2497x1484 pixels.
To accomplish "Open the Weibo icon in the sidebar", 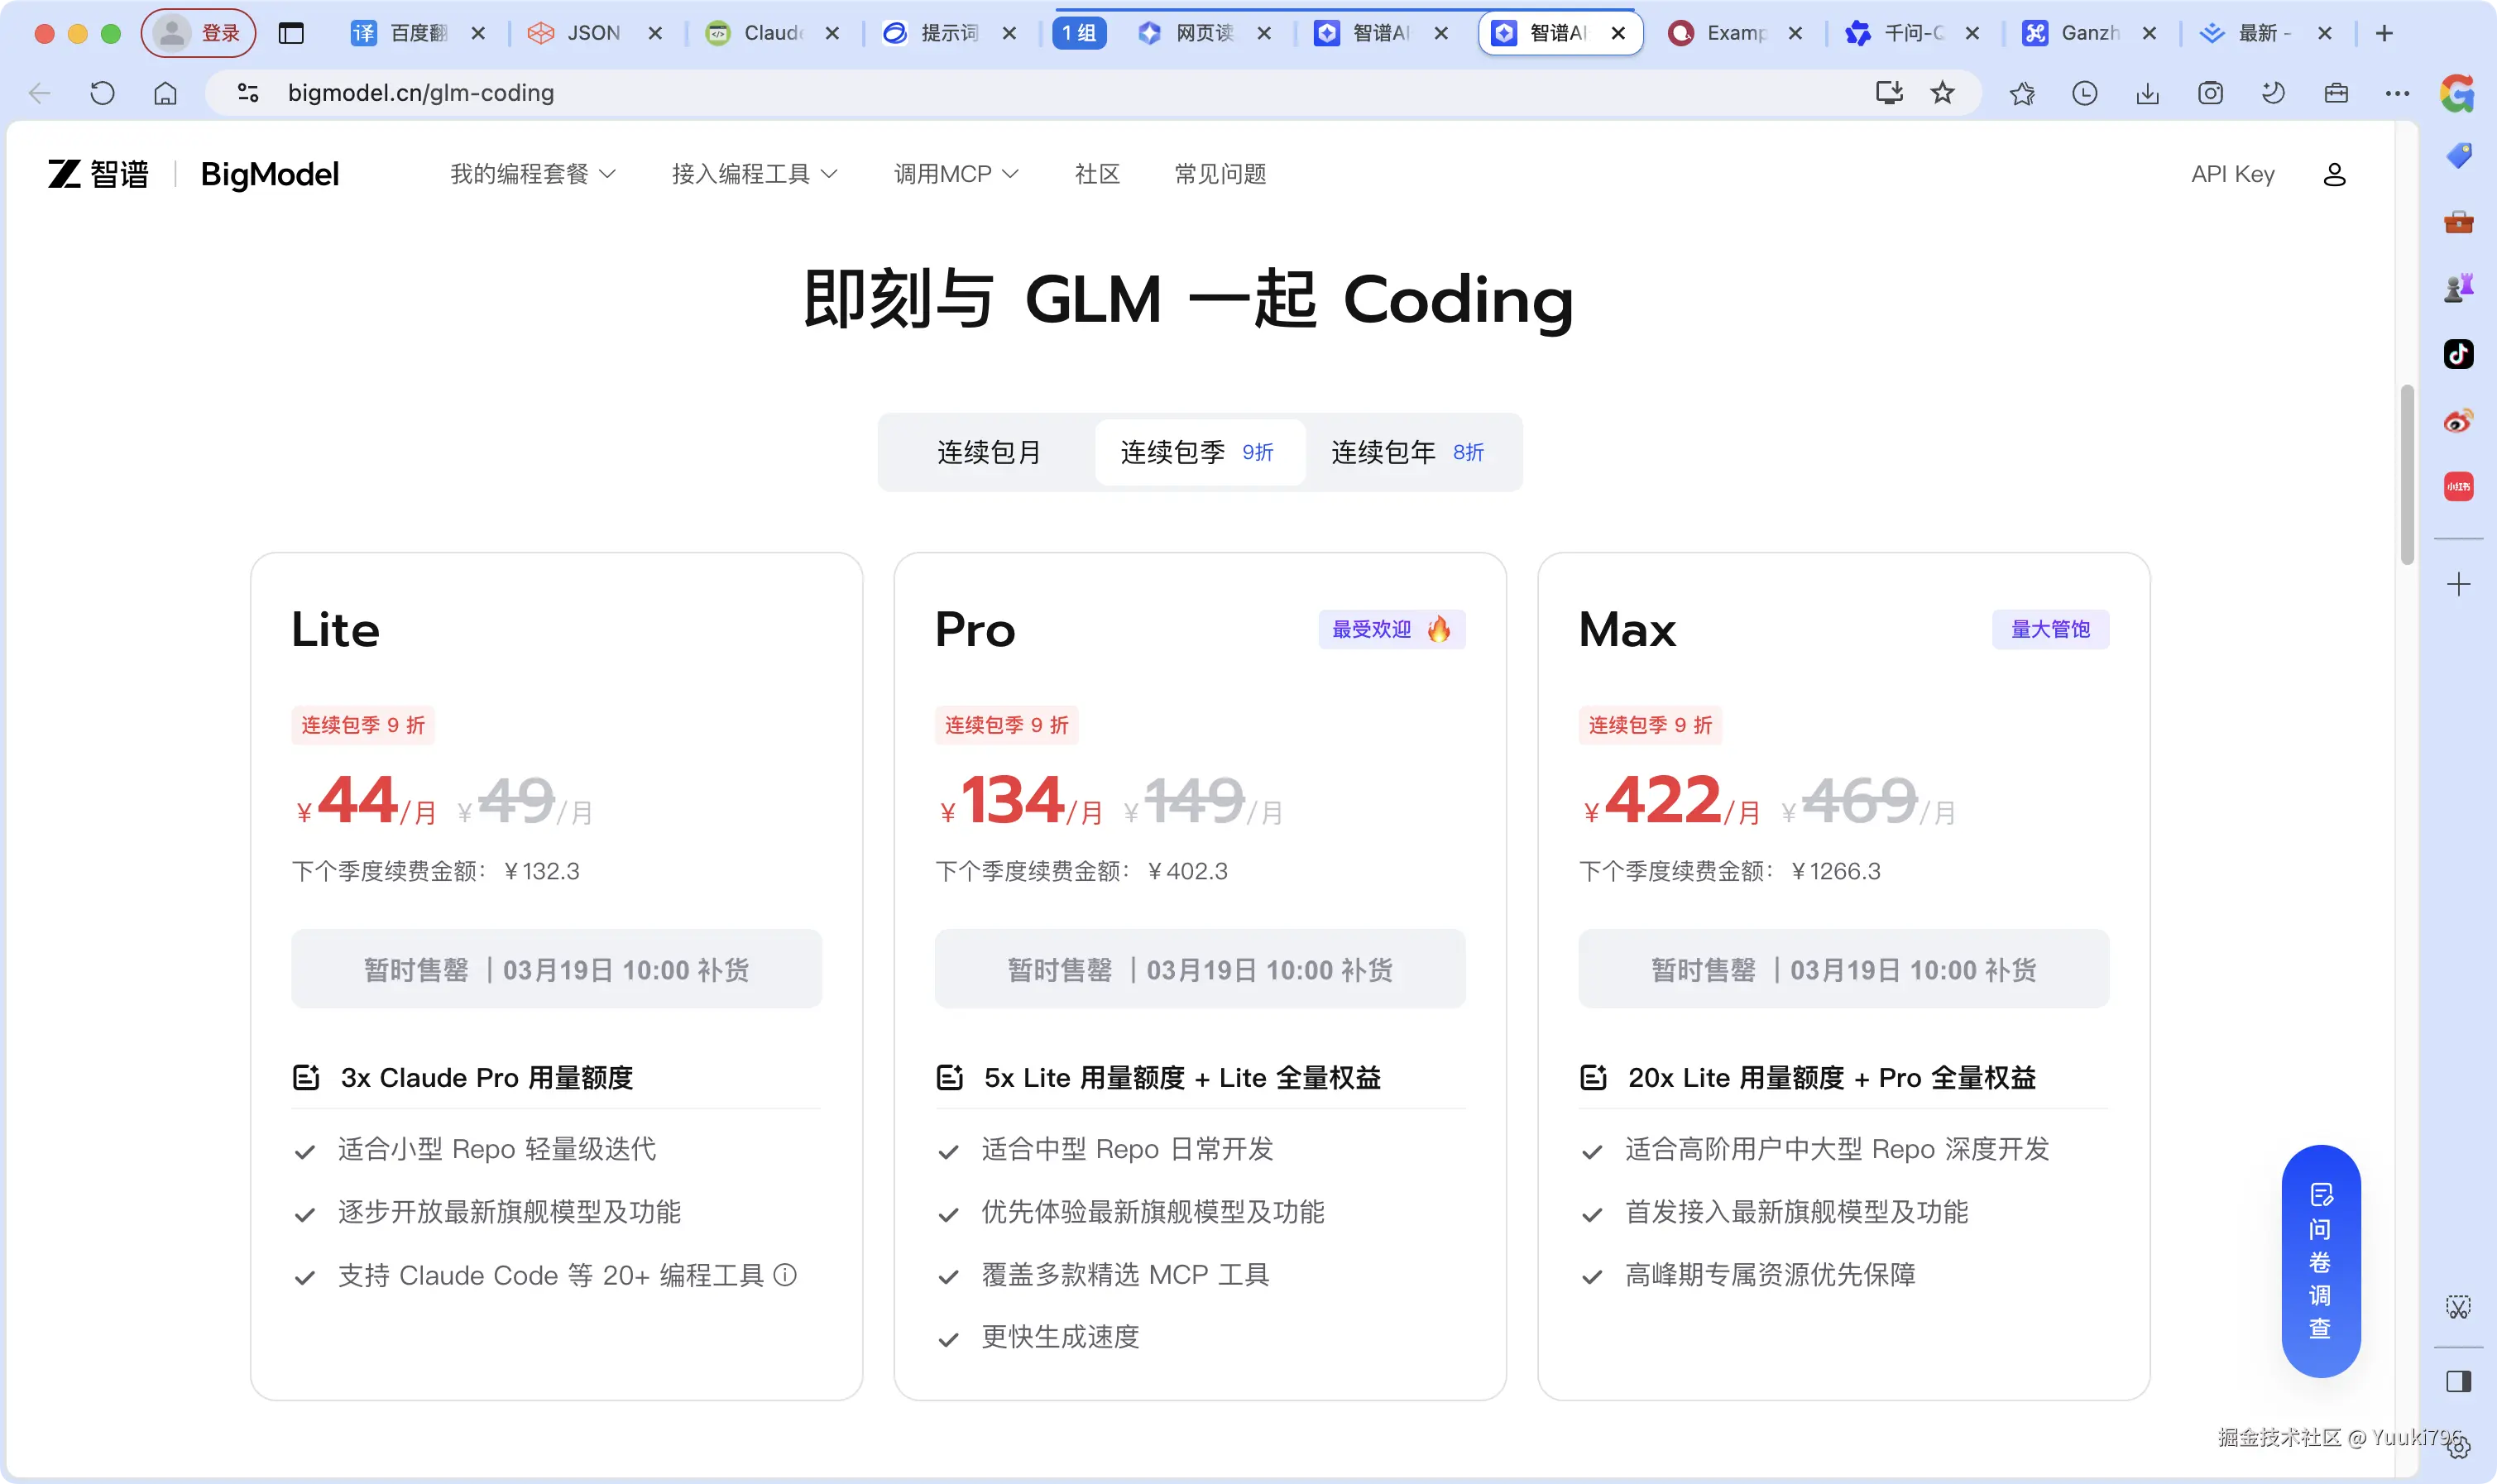I will click(x=2460, y=420).
